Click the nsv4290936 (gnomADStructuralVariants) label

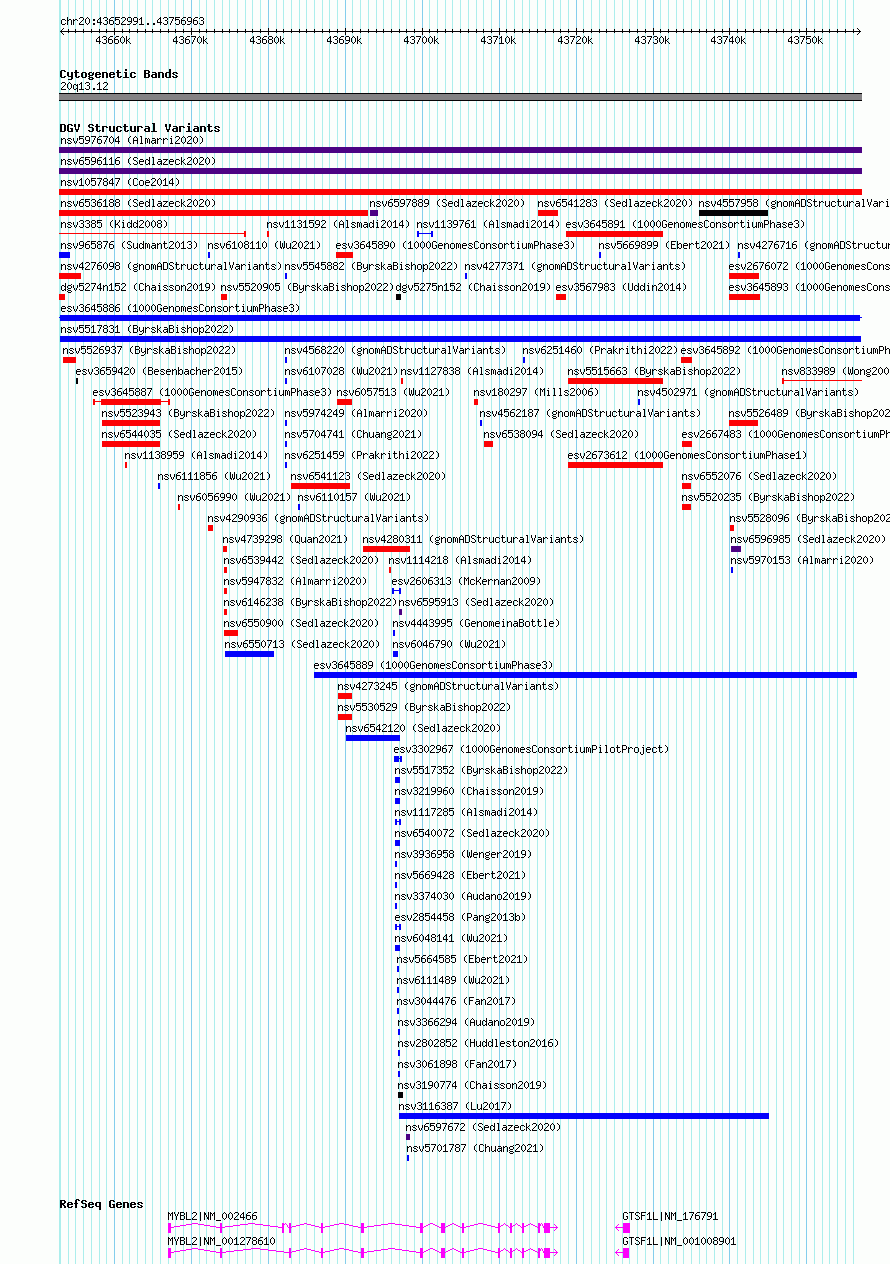pyautogui.click(x=318, y=518)
